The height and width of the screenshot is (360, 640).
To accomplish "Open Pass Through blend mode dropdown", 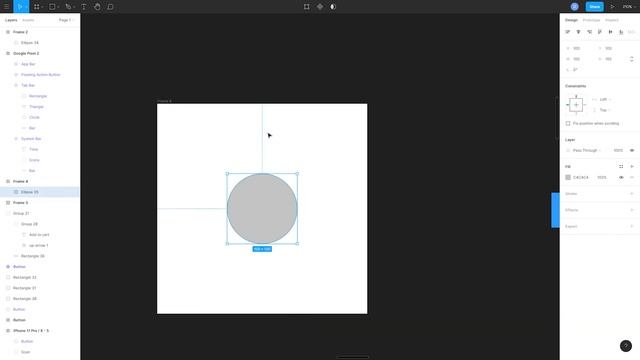I will [x=587, y=151].
